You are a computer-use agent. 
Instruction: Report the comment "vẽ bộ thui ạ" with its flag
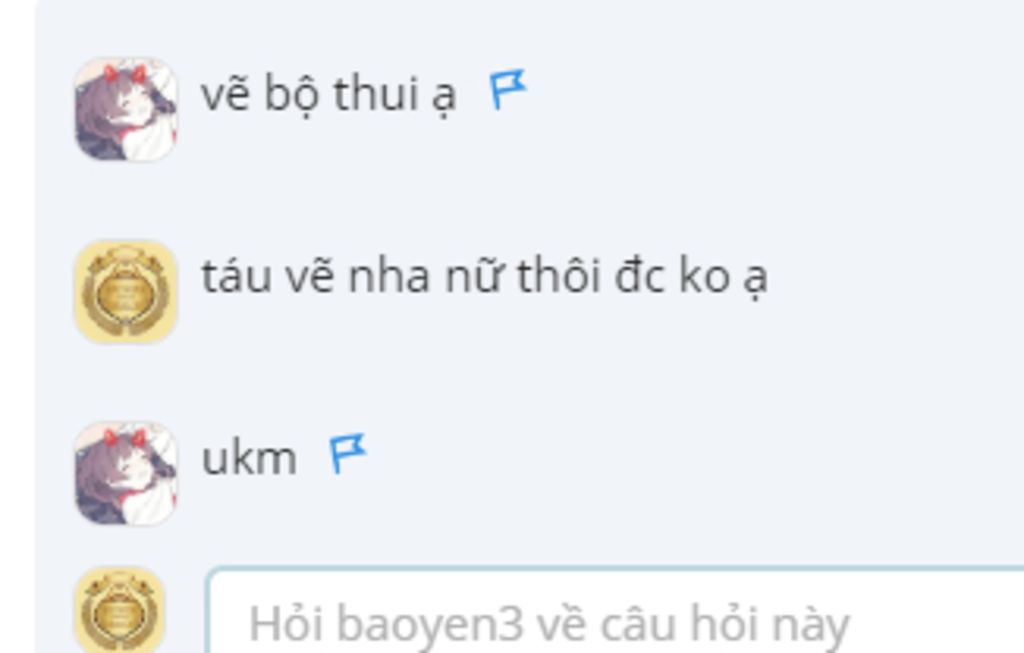pos(507,89)
